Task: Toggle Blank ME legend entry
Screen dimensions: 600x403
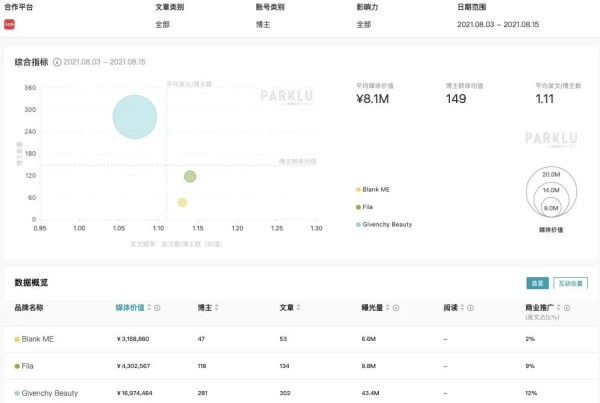Action: point(373,189)
